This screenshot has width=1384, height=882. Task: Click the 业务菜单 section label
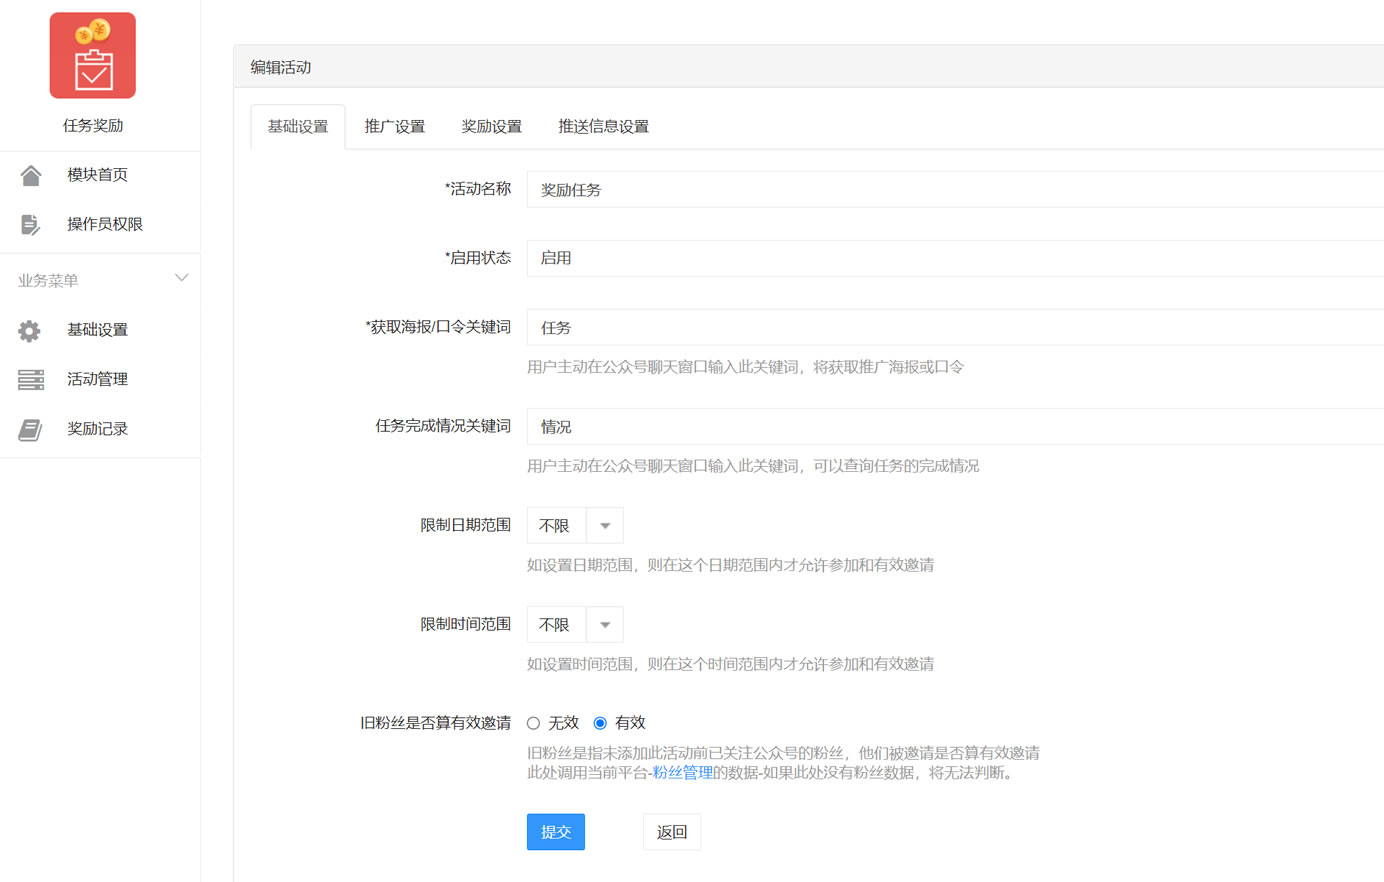click(x=48, y=281)
